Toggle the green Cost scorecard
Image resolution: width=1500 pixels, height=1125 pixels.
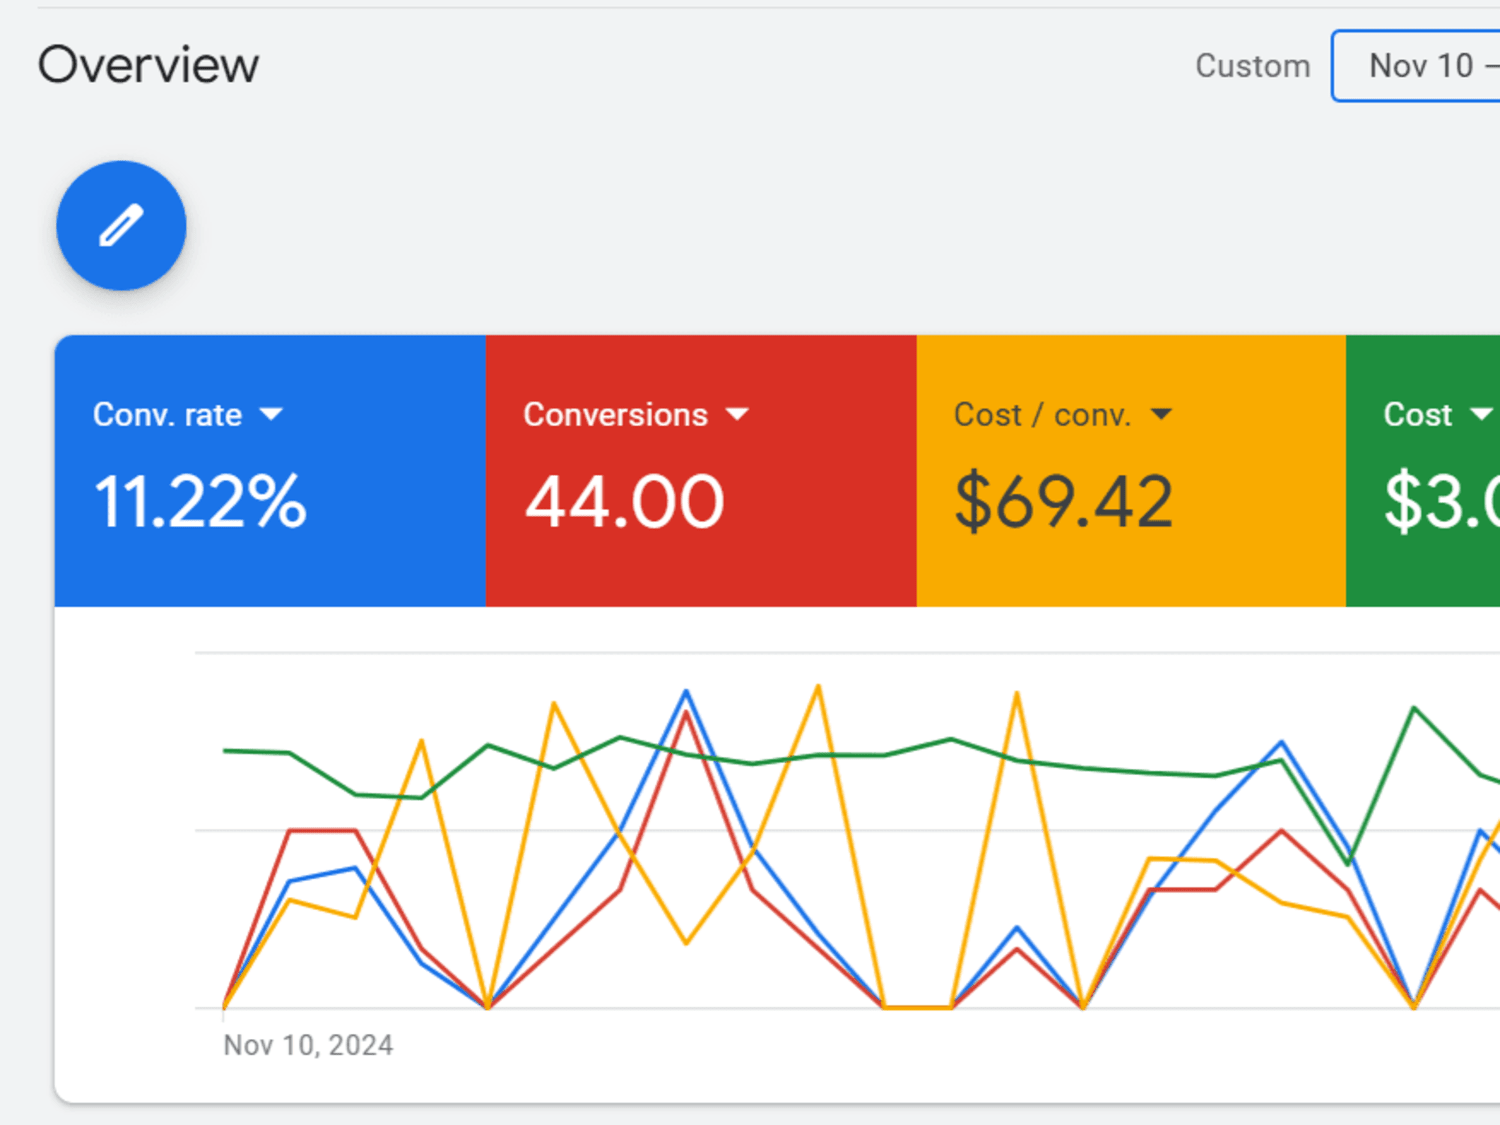1423,471
